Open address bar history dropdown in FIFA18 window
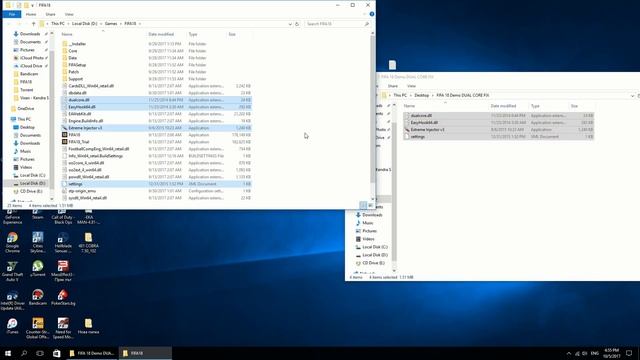This screenshot has width=640, height=360. coord(290,24)
